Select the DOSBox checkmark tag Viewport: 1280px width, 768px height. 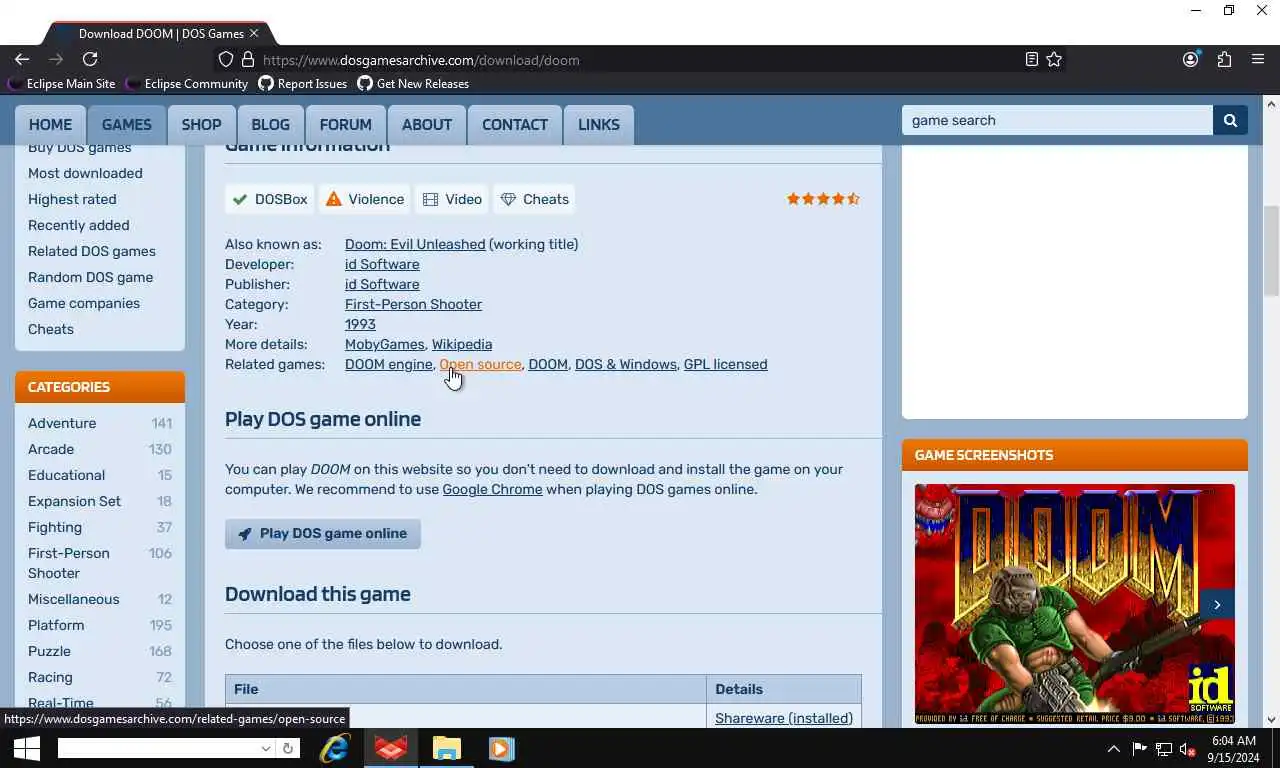pos(269,199)
